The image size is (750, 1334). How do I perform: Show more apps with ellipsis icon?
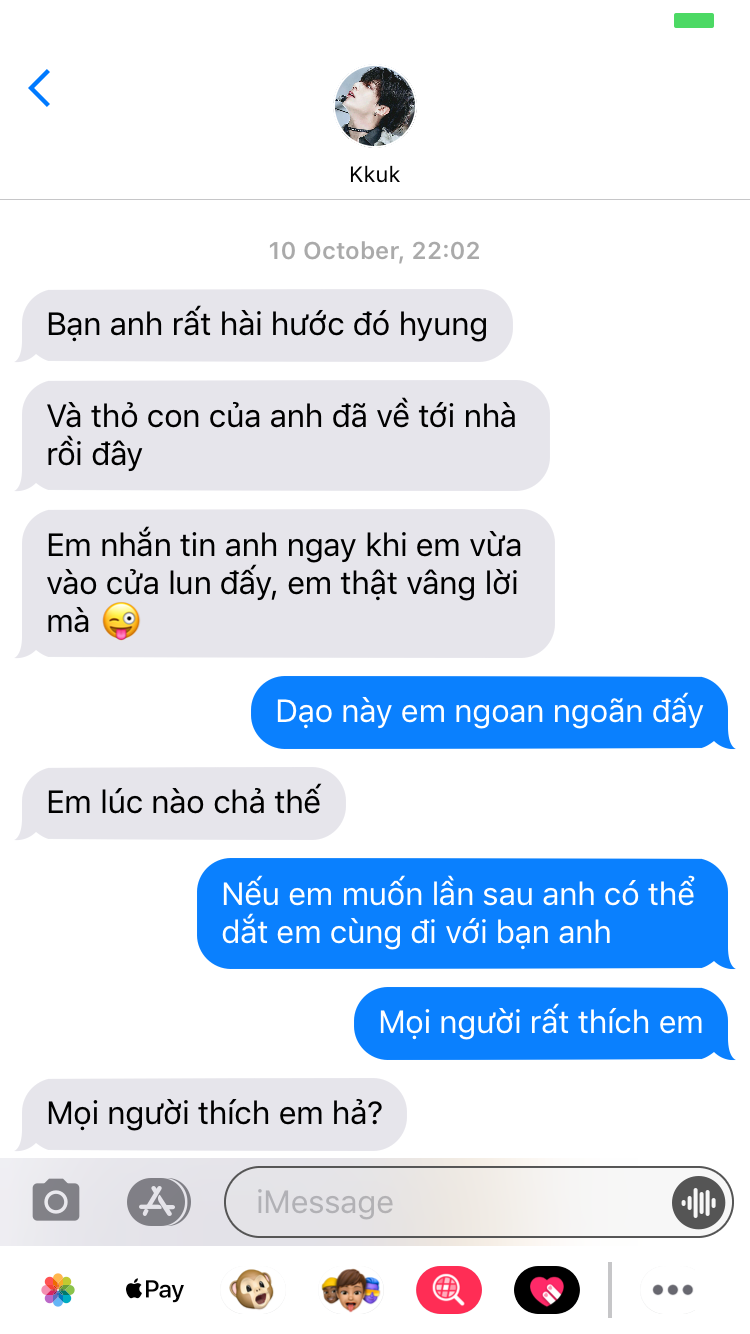coord(673,1290)
